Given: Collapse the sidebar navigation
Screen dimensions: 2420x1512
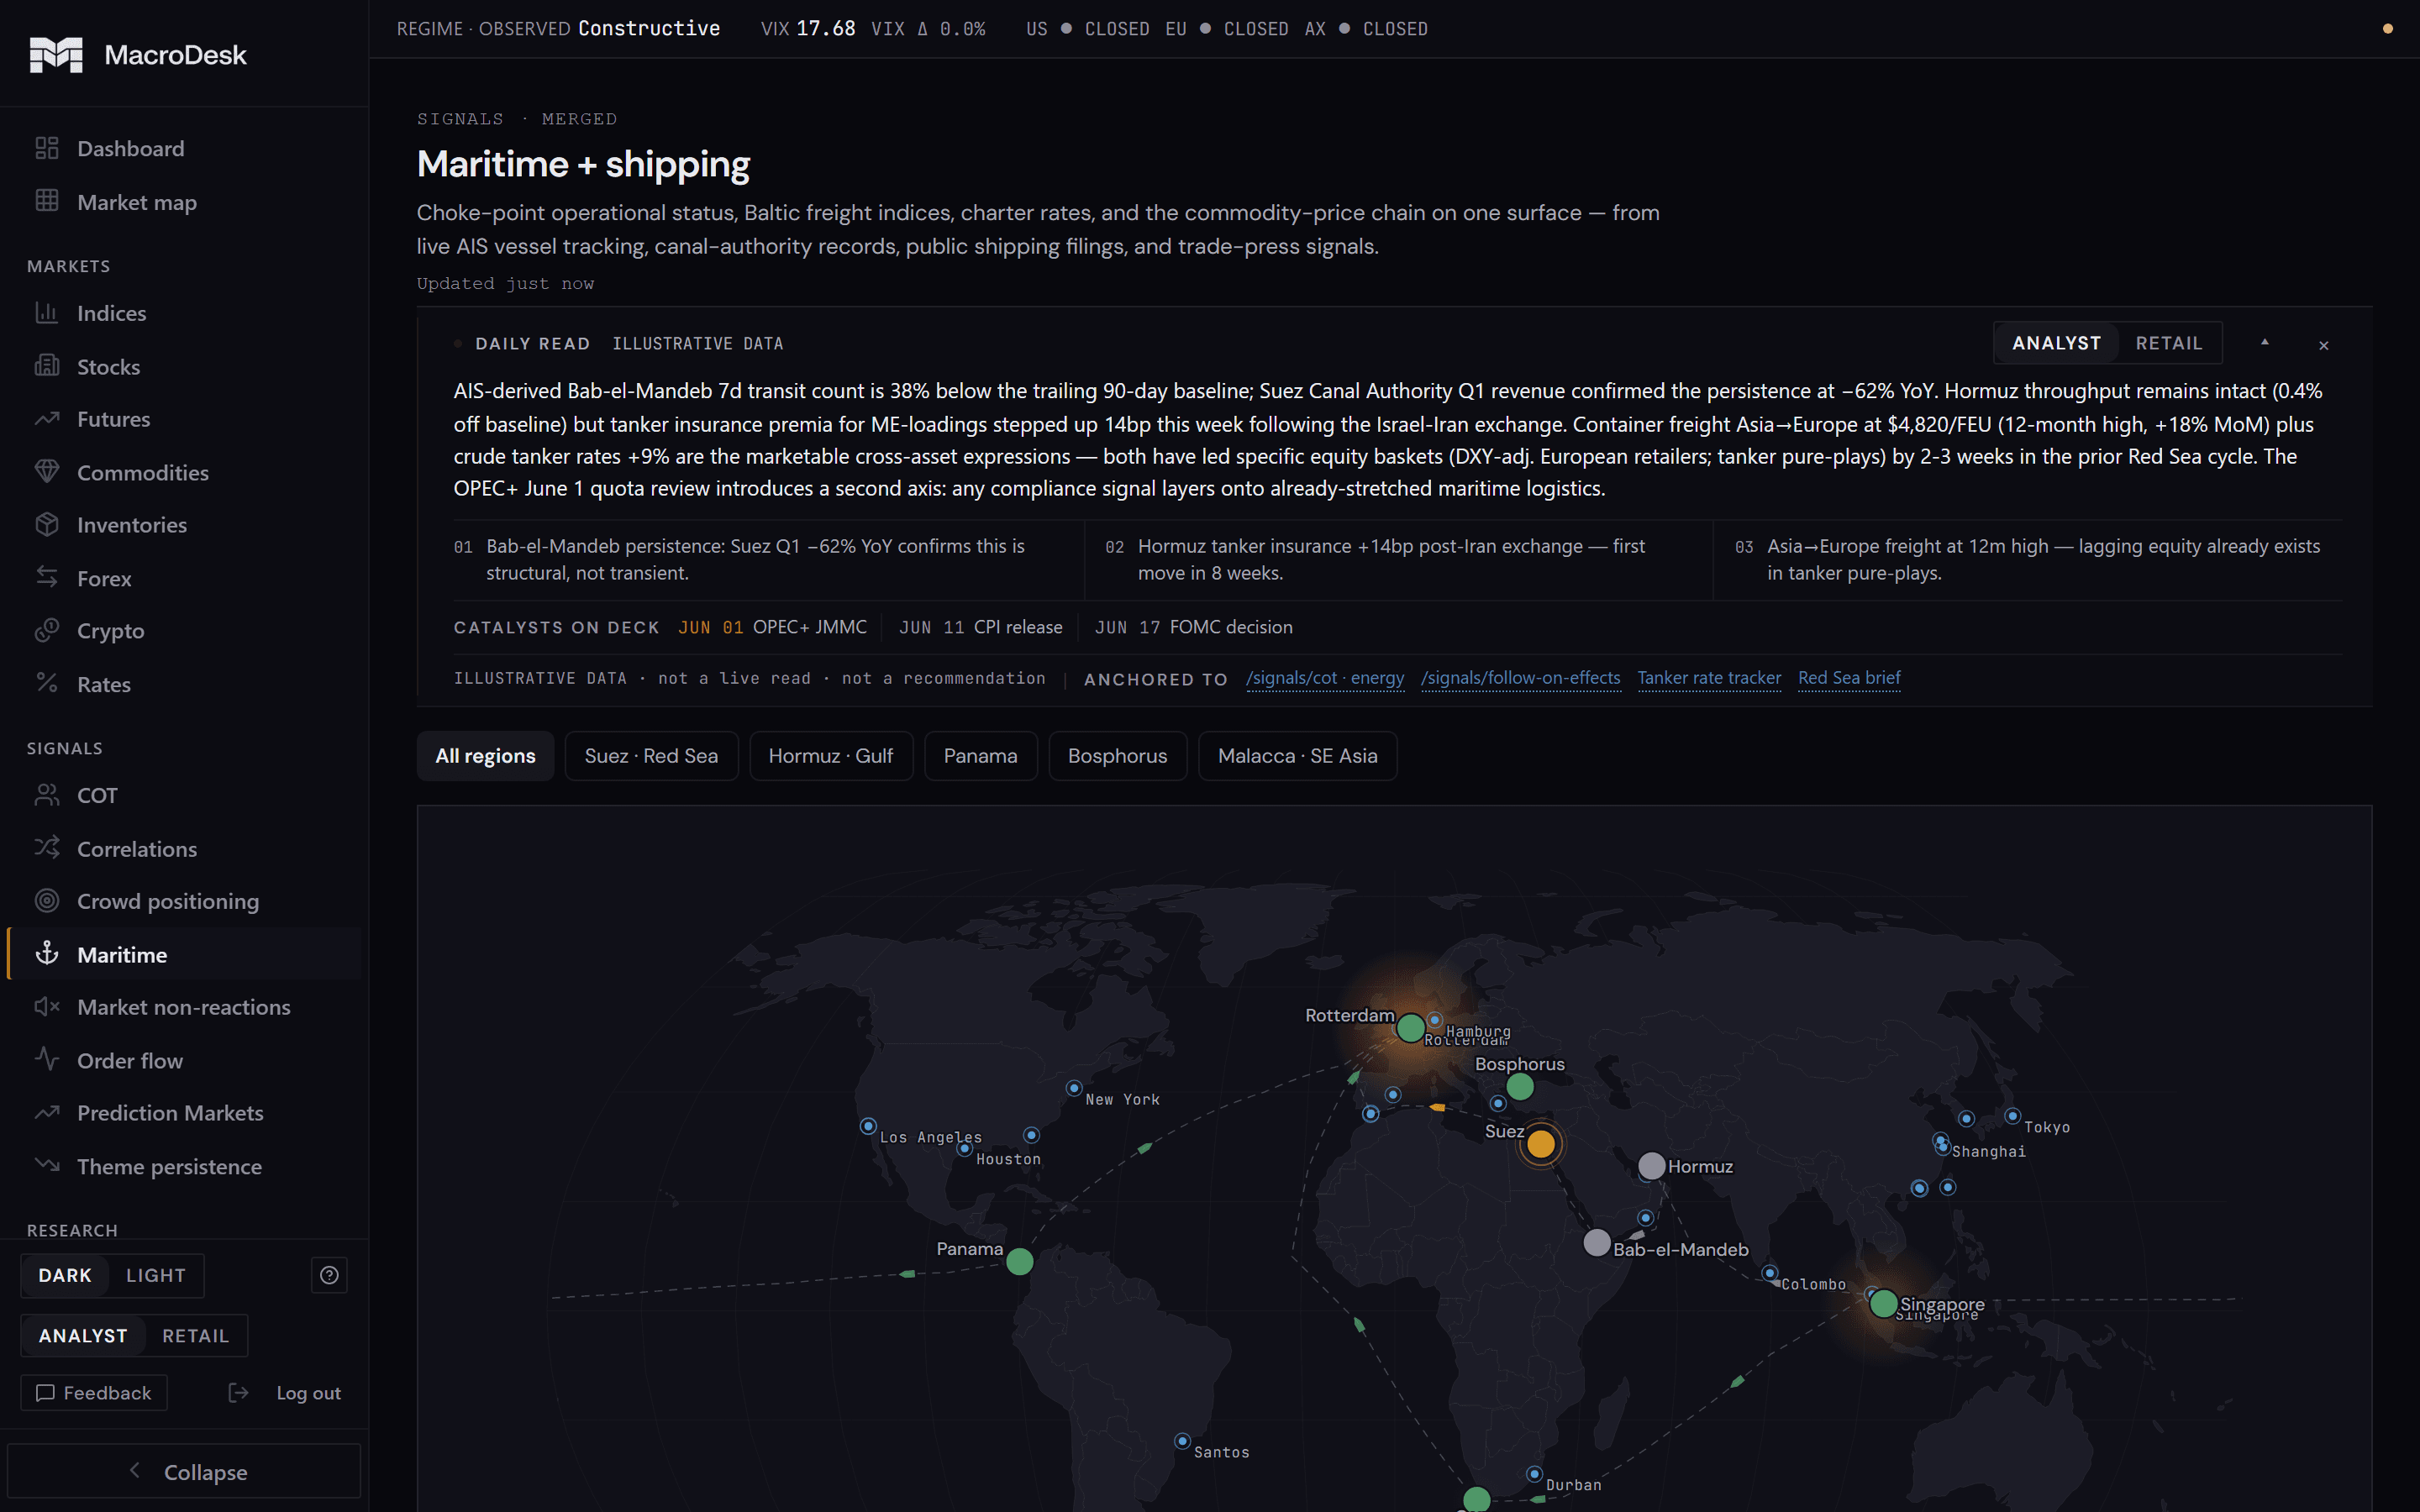Looking at the screenshot, I should (185, 1471).
